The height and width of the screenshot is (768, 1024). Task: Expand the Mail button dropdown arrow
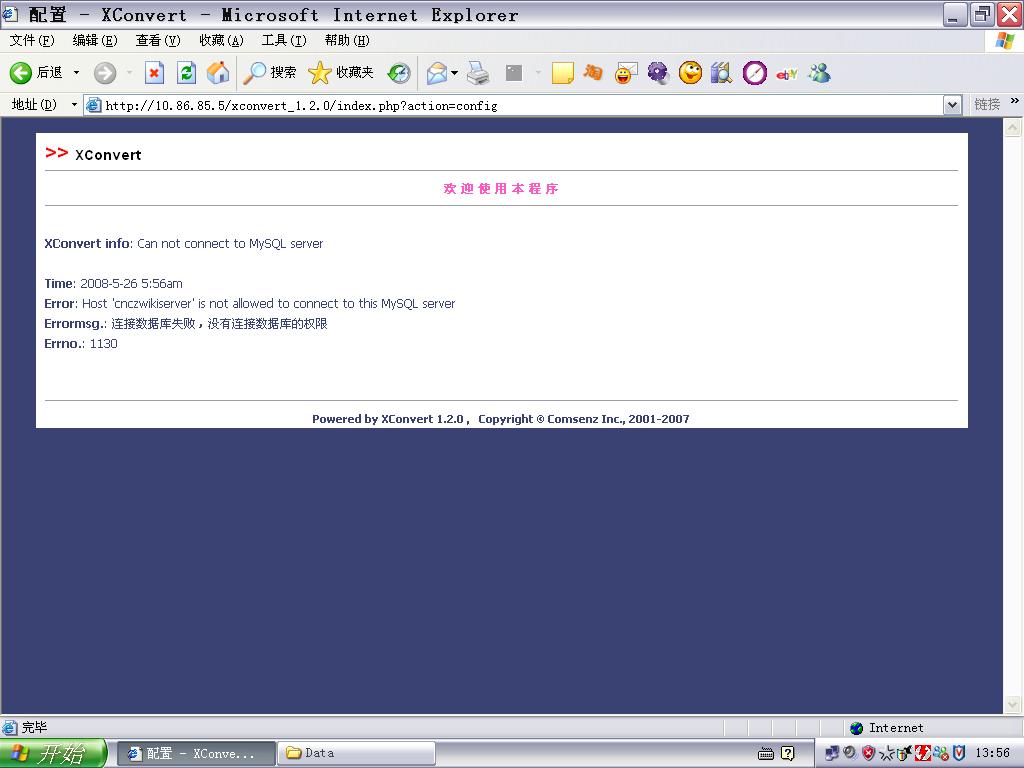[x=455, y=72]
